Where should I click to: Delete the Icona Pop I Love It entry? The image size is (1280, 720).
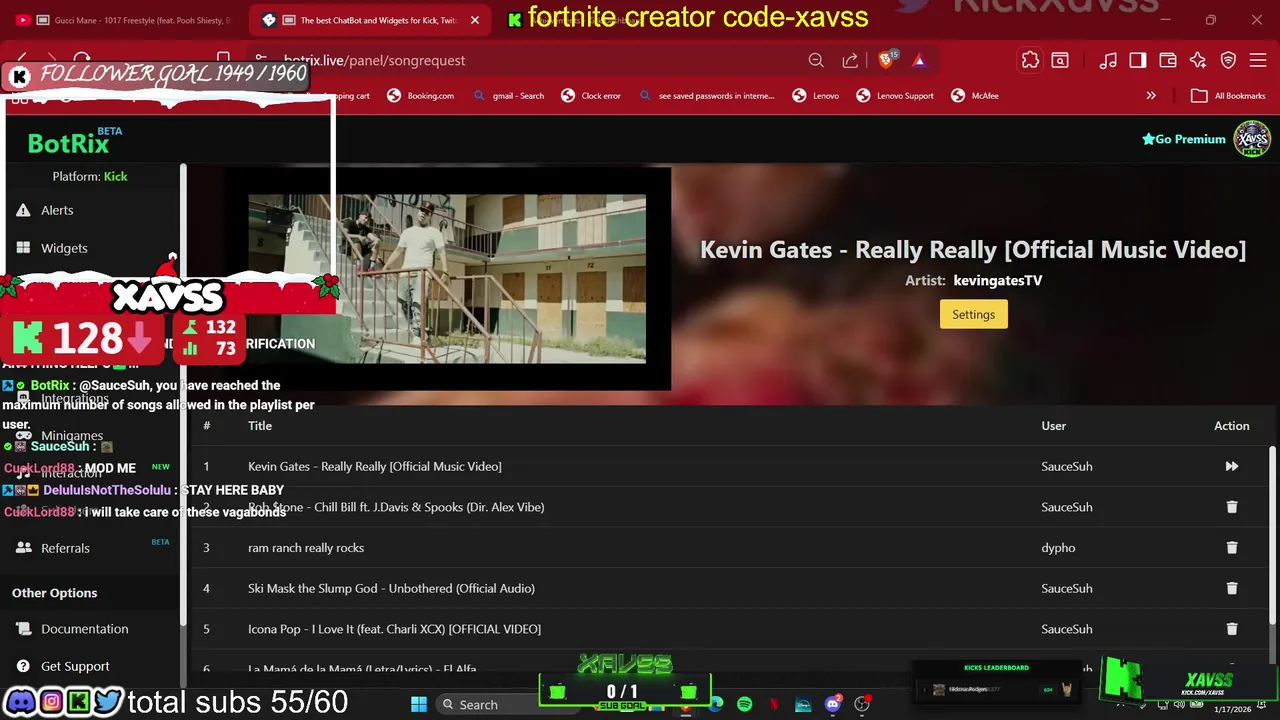click(x=1231, y=629)
